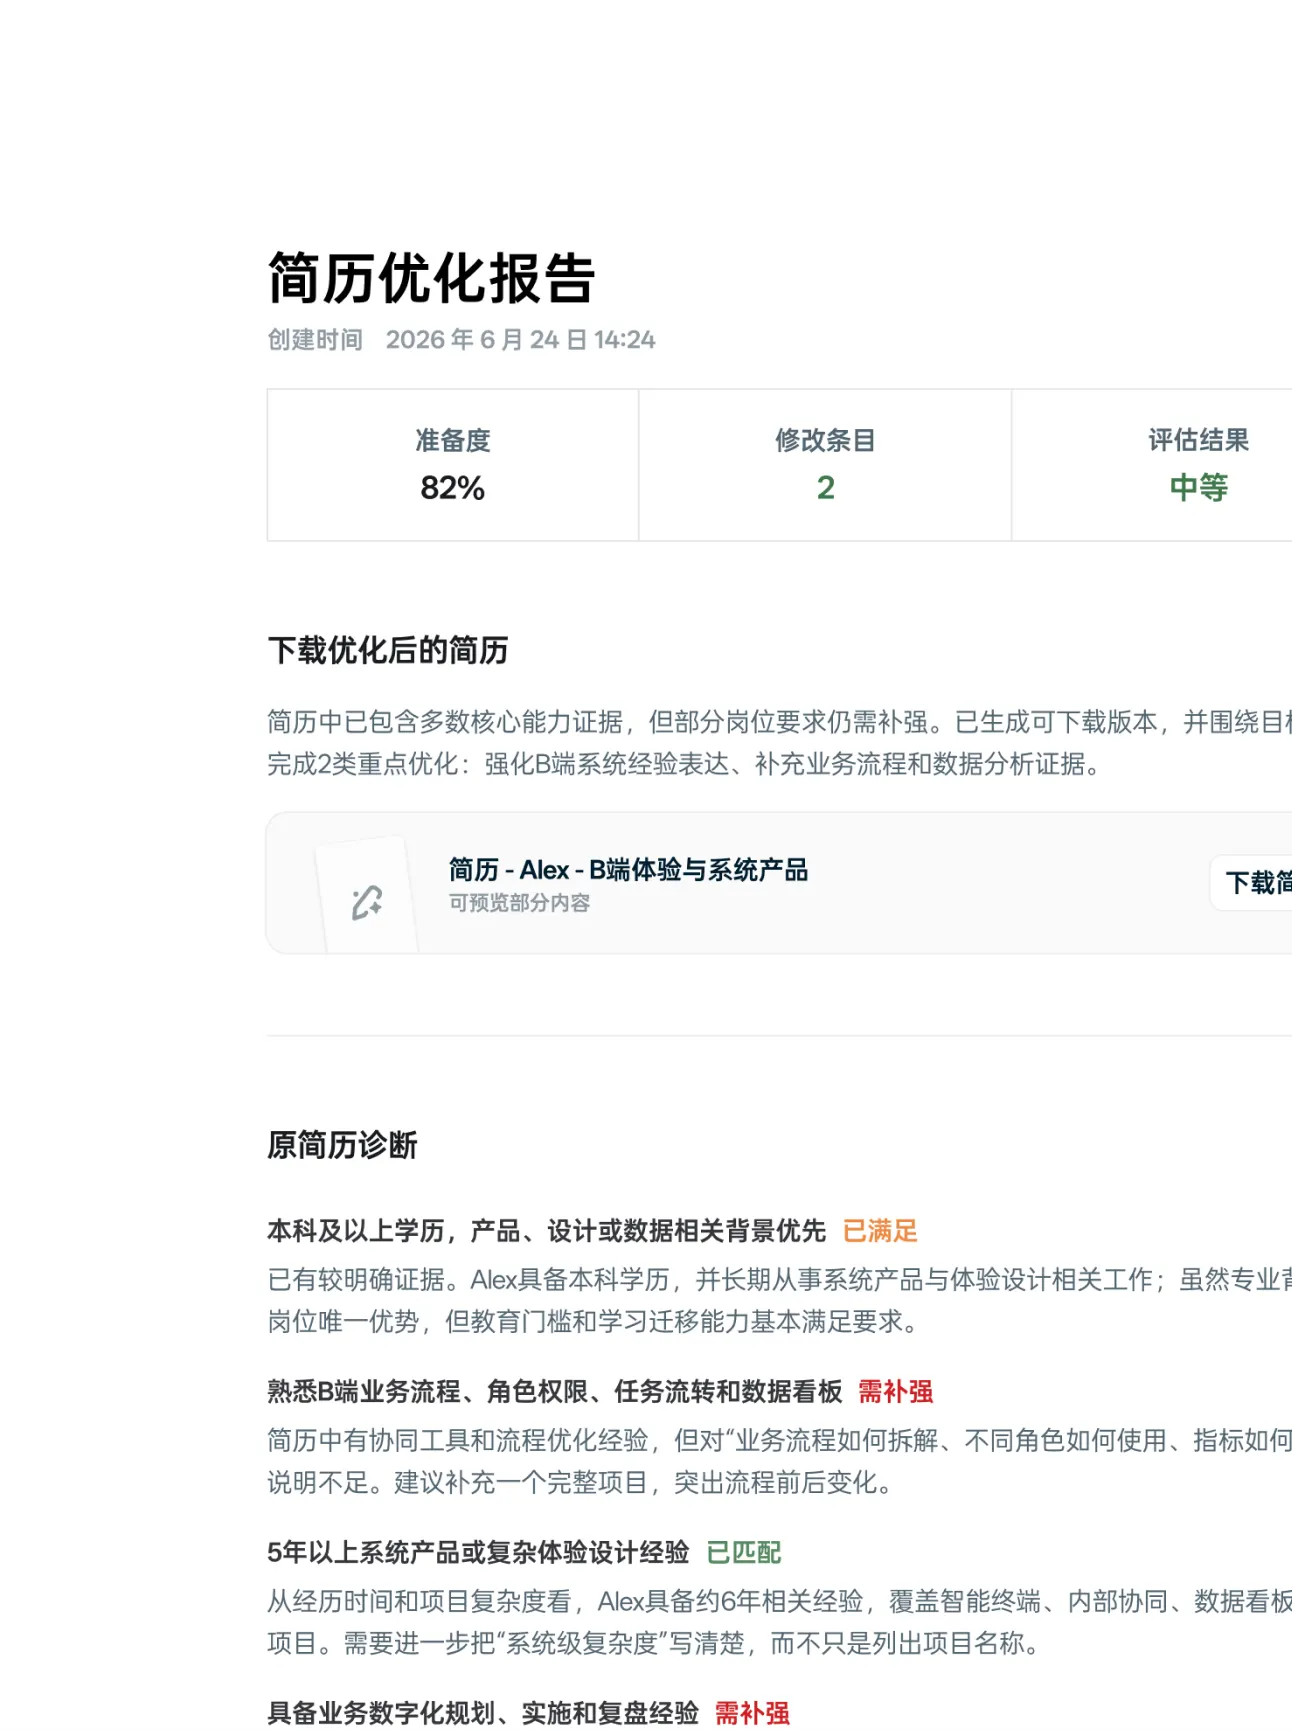Click the 可预览部分内容 subtitle under the file name
The height and width of the screenshot is (1731, 1292).
click(519, 903)
